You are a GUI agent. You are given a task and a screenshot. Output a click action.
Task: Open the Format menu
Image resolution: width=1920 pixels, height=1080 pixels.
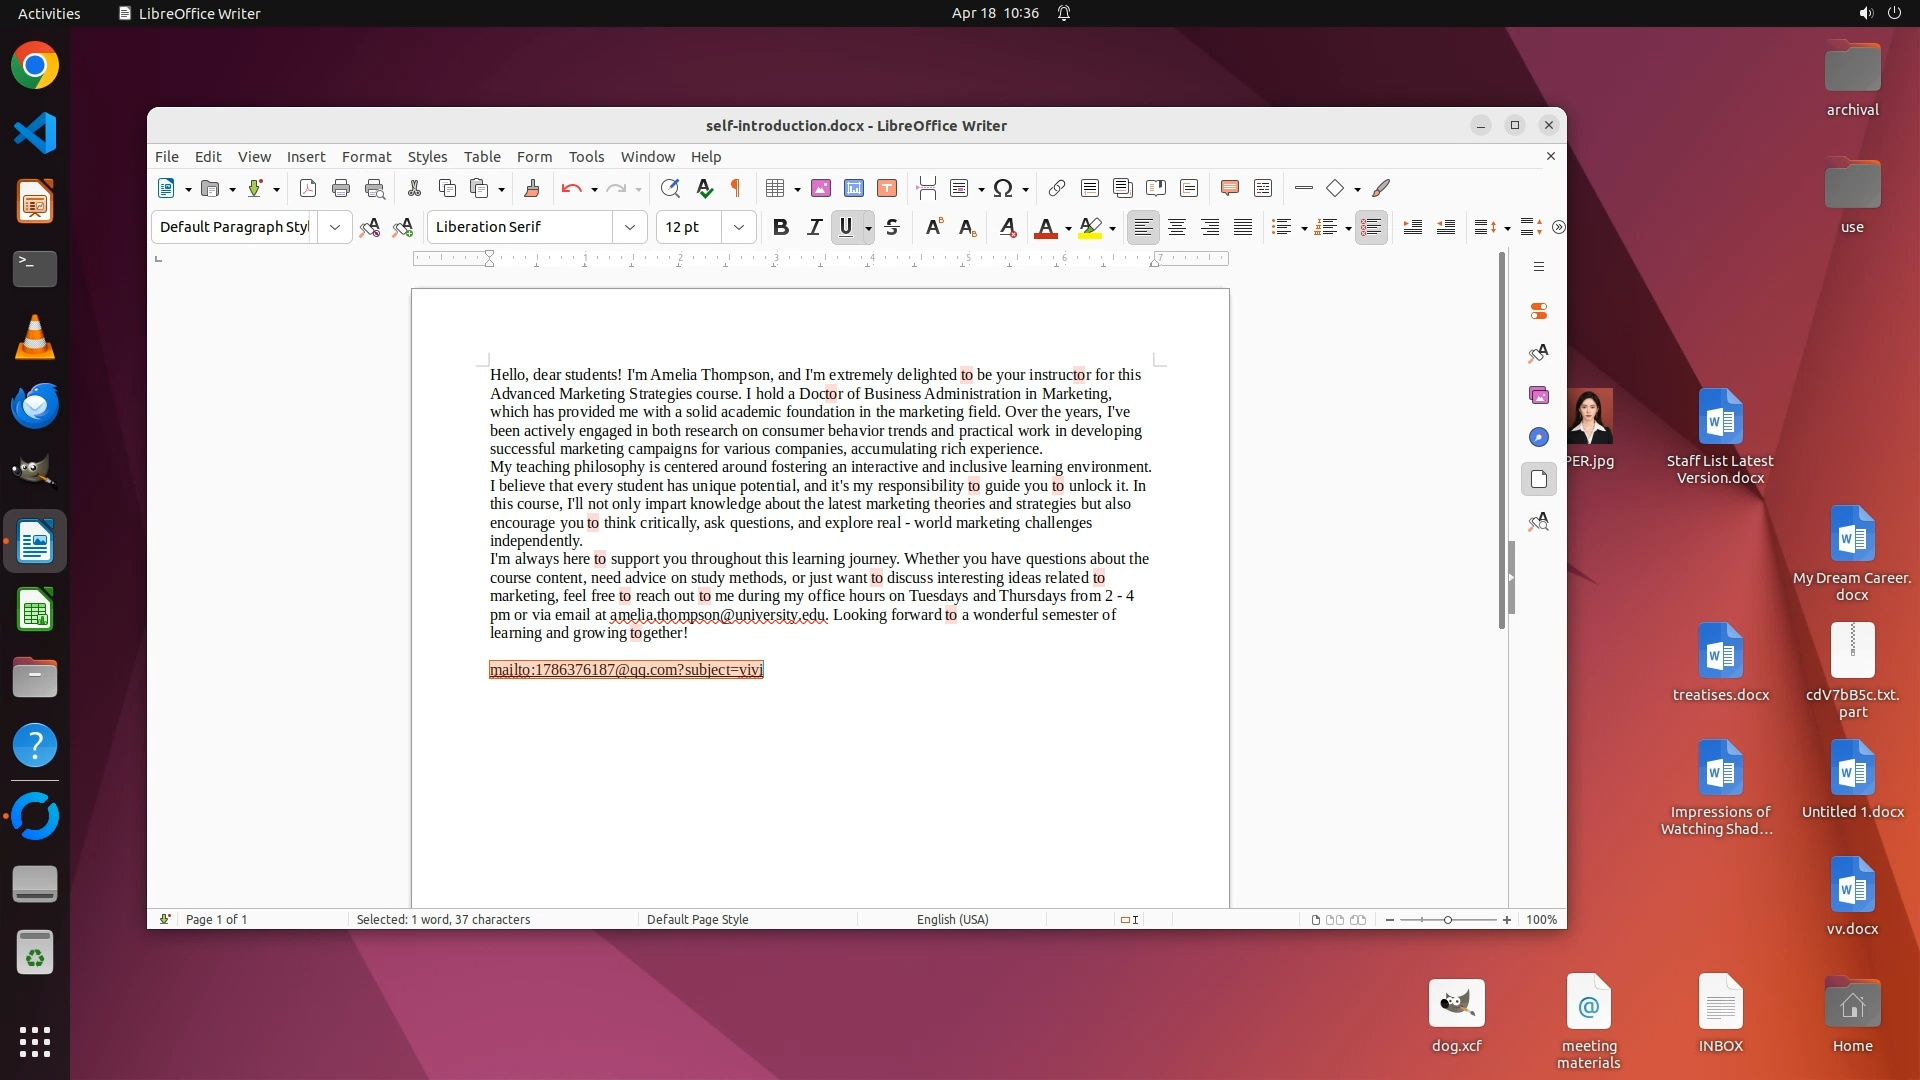click(x=366, y=157)
